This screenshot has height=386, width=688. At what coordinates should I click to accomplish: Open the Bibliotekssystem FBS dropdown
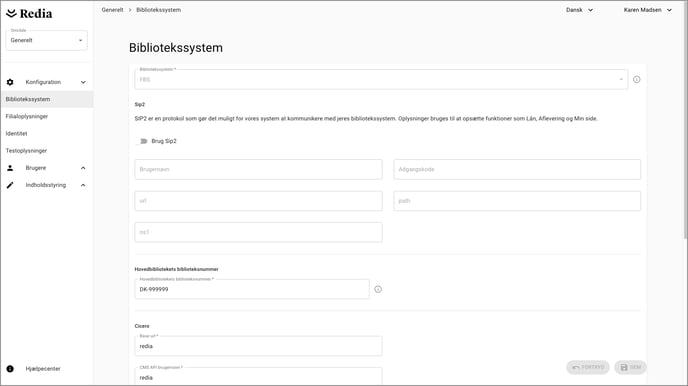381,79
